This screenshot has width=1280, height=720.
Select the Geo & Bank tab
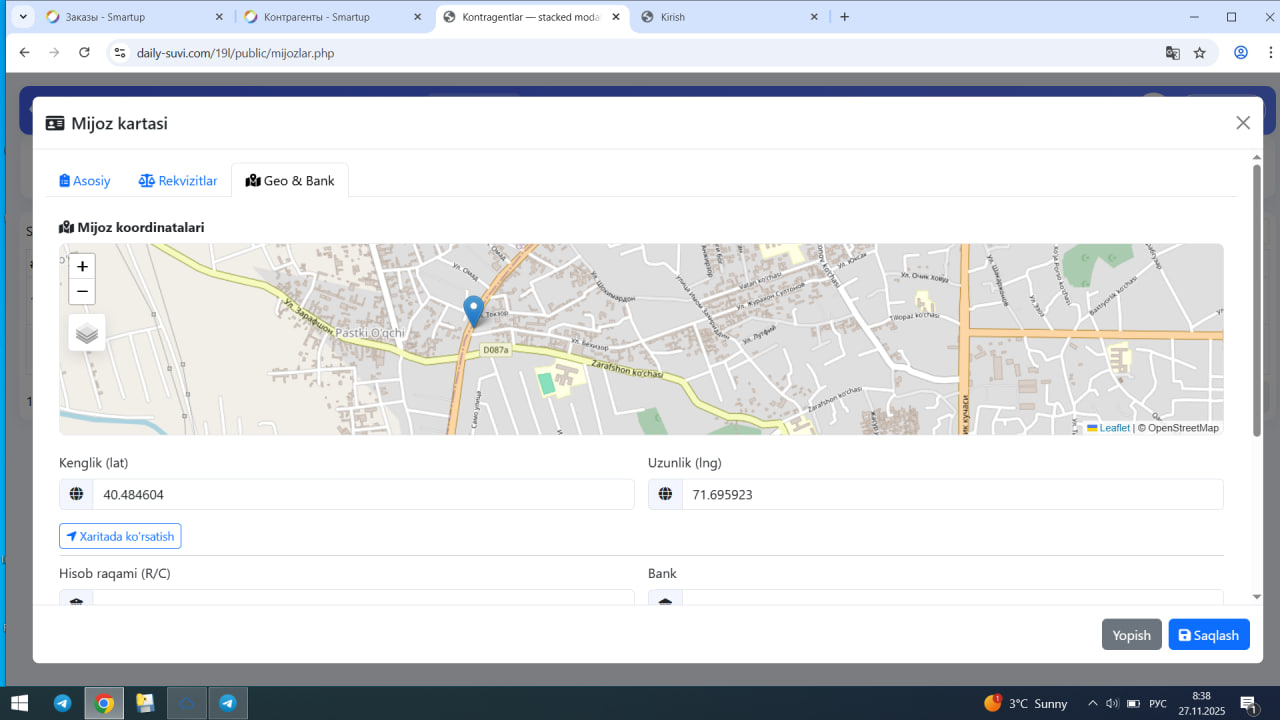[x=290, y=181]
